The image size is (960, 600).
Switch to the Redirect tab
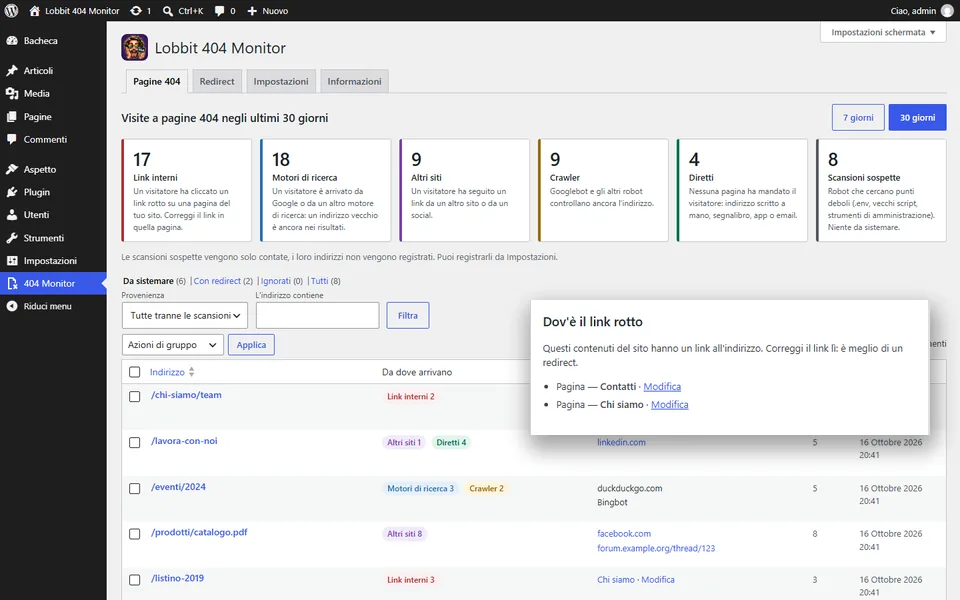[217, 81]
